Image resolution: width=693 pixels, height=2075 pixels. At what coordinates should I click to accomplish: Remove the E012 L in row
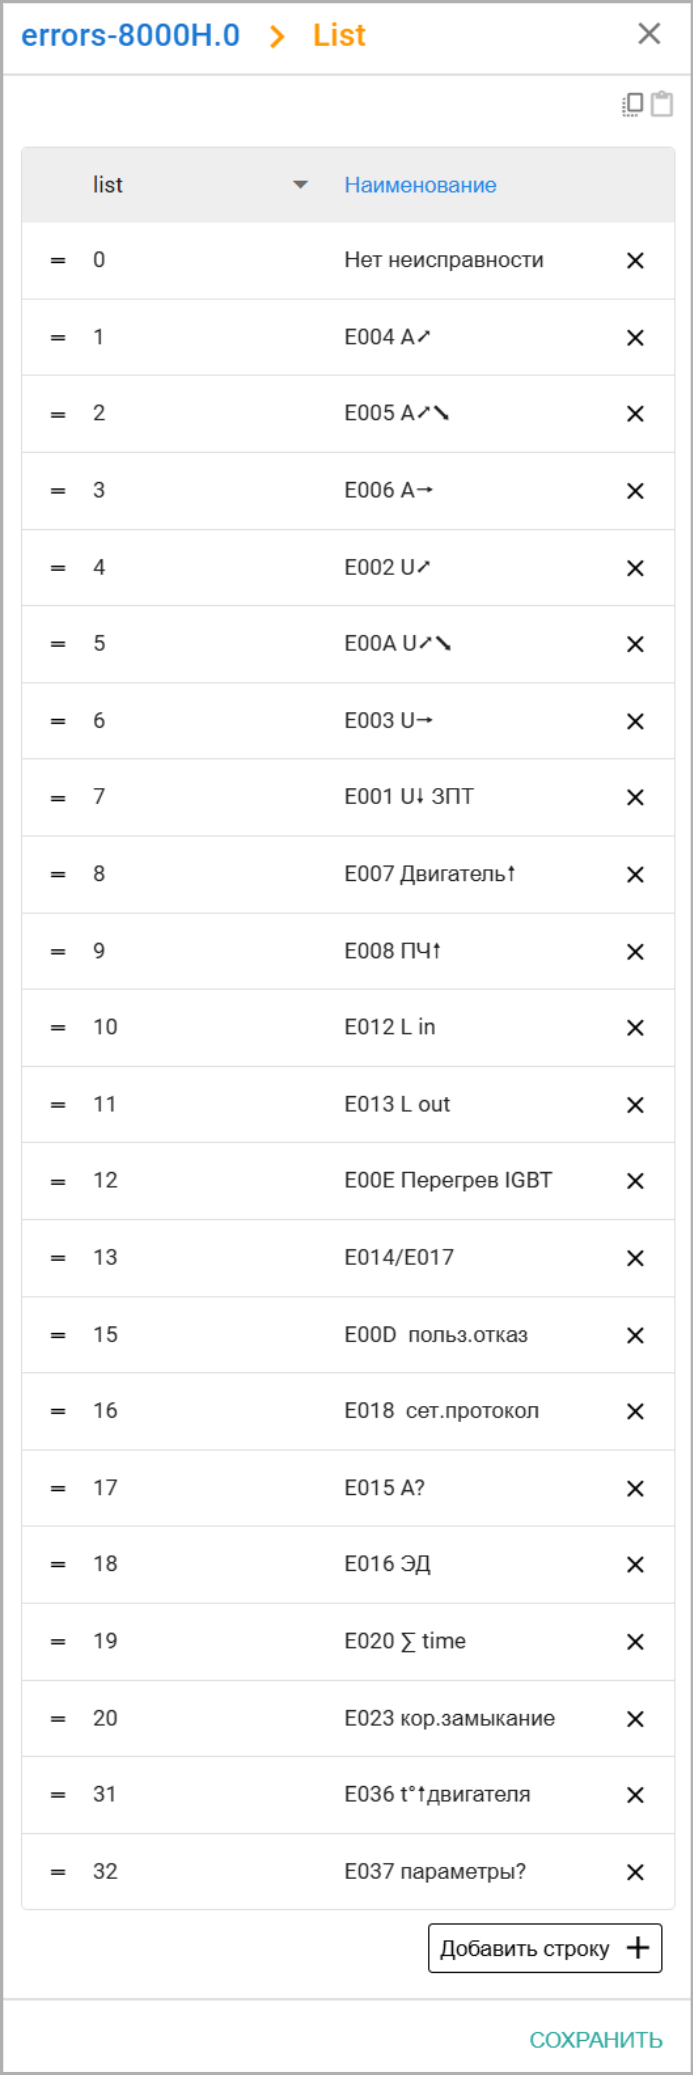click(635, 1028)
